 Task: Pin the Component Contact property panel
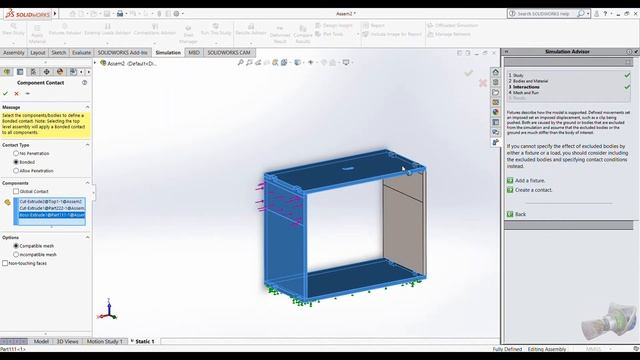[x=27, y=93]
